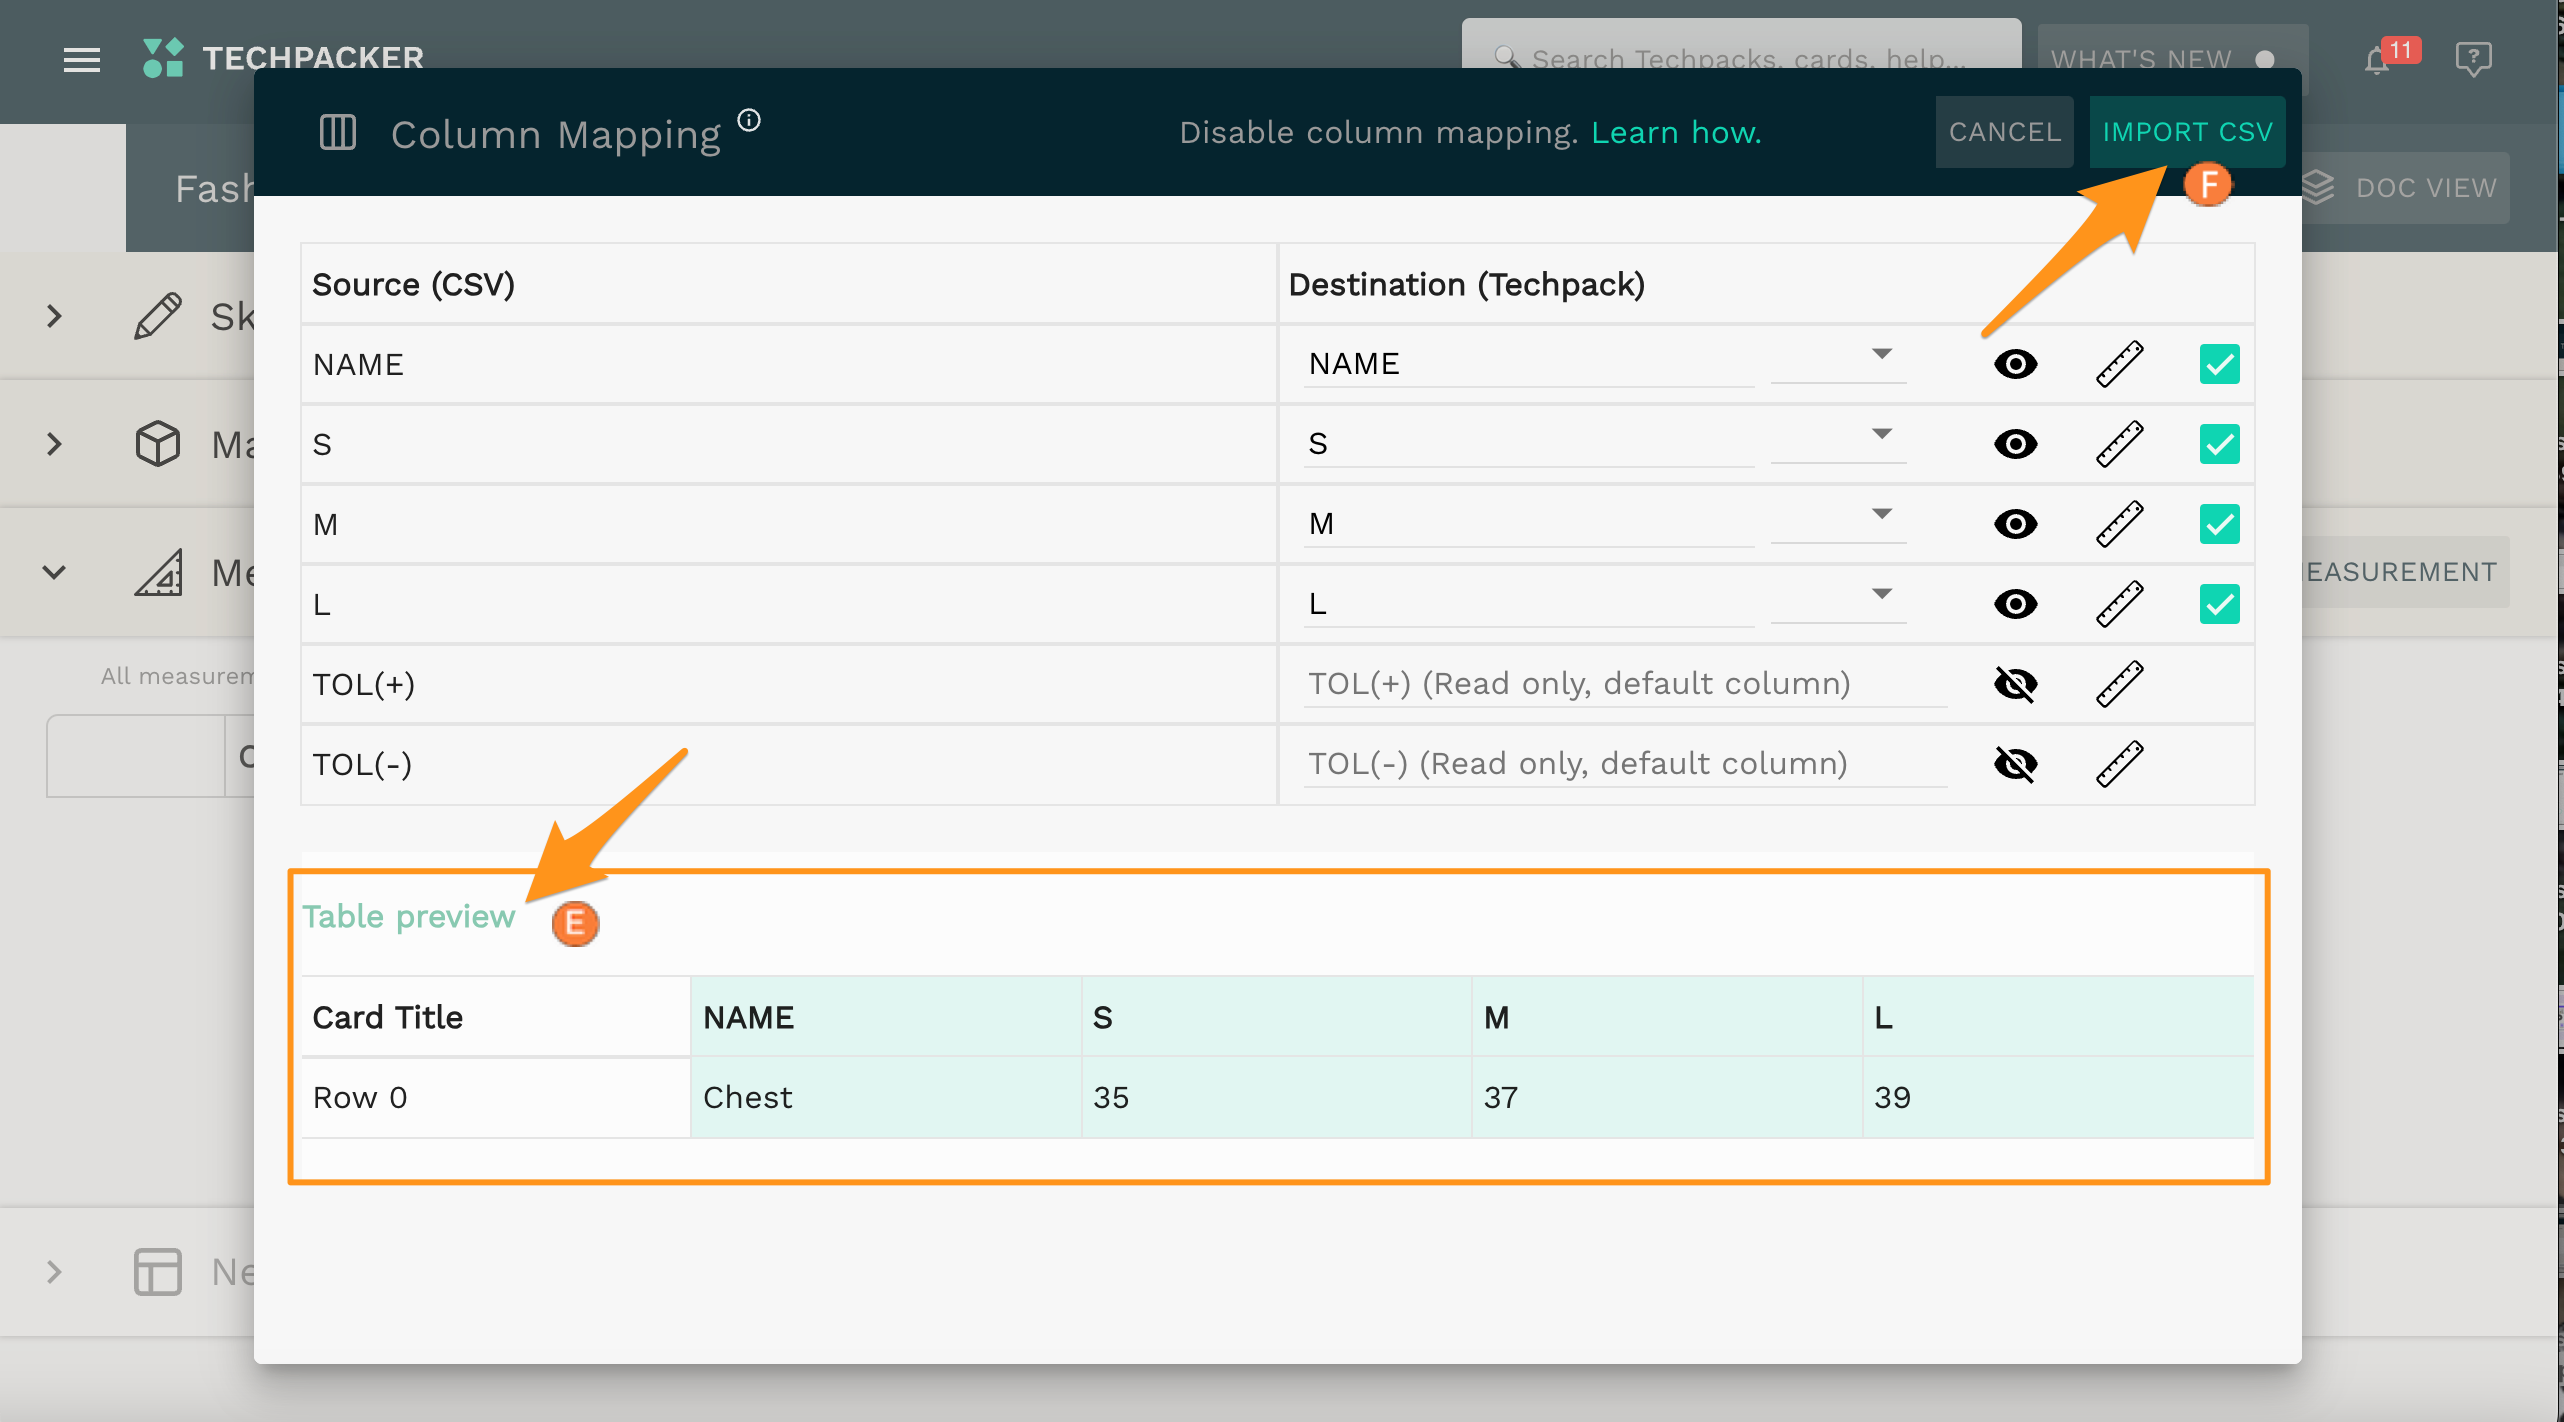Viewport: 2564px width, 1422px height.
Task: Uncheck the S row checkbox
Action: [2219, 444]
